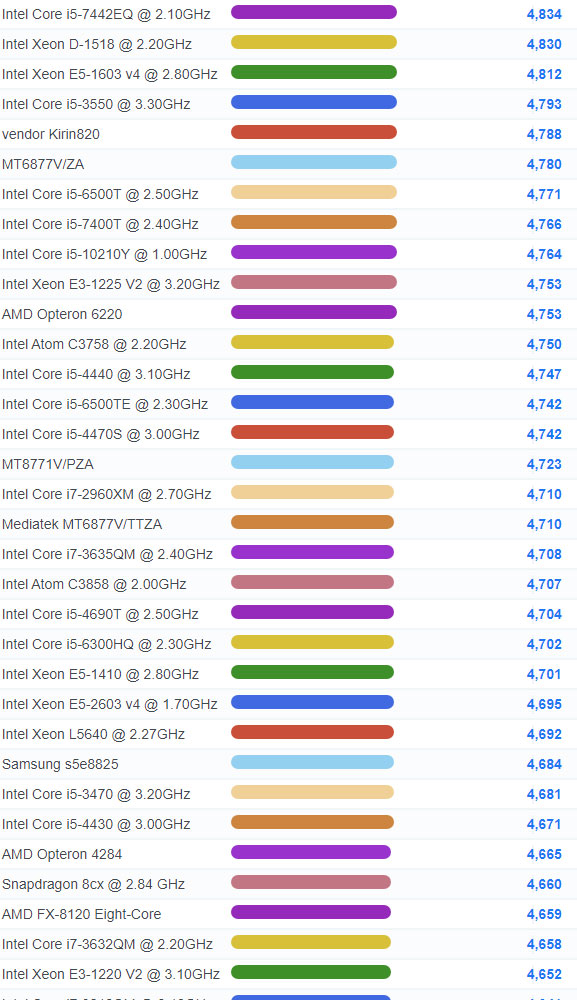The image size is (577, 1000).
Task: Open the Intel Core i5-7442EQ @ 2.10GHz link
Action: click(x=106, y=14)
